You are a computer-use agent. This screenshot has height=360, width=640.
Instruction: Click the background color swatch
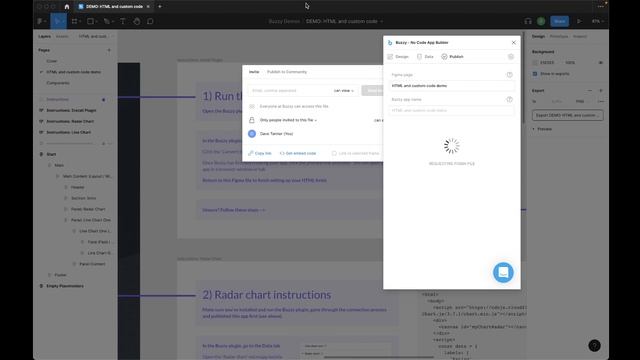[x=535, y=62]
